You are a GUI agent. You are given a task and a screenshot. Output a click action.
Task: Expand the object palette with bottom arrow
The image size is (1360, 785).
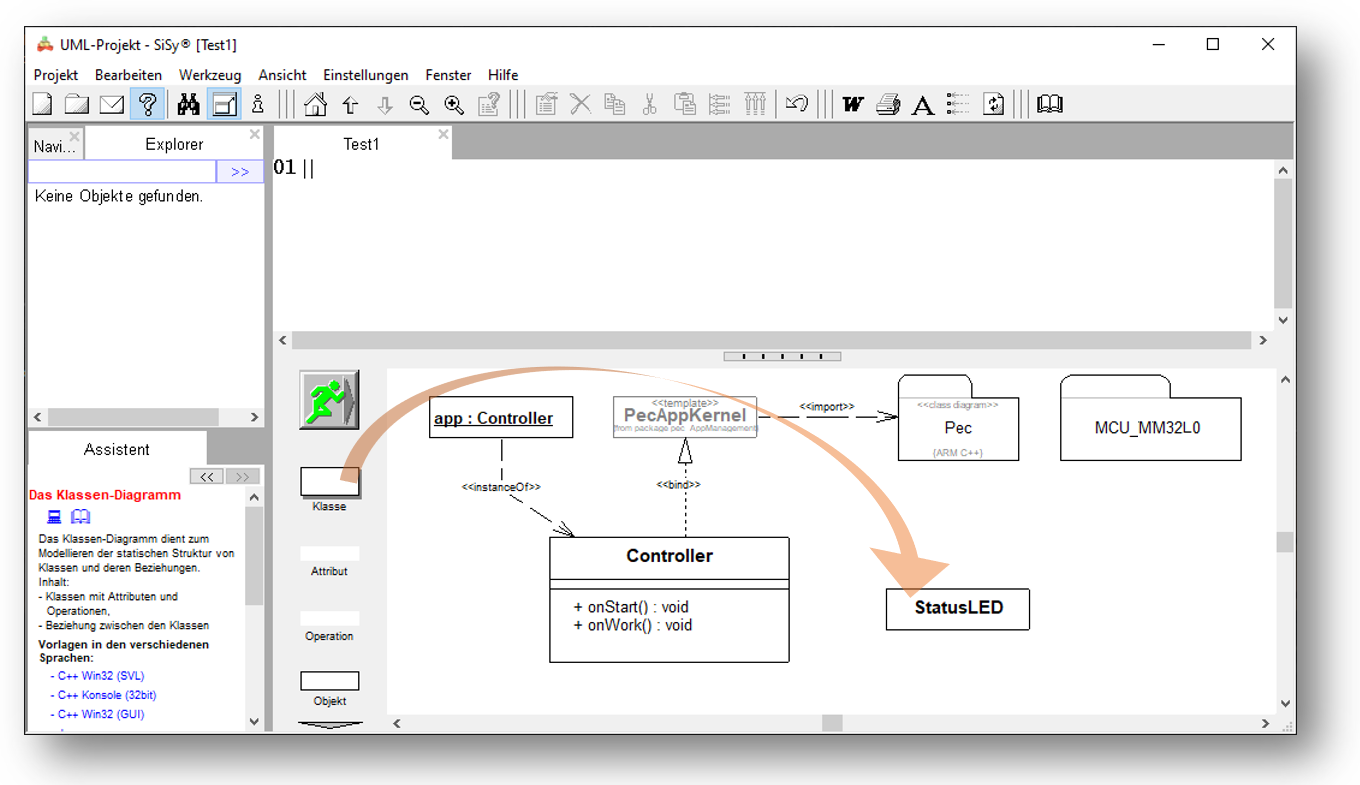(x=329, y=724)
